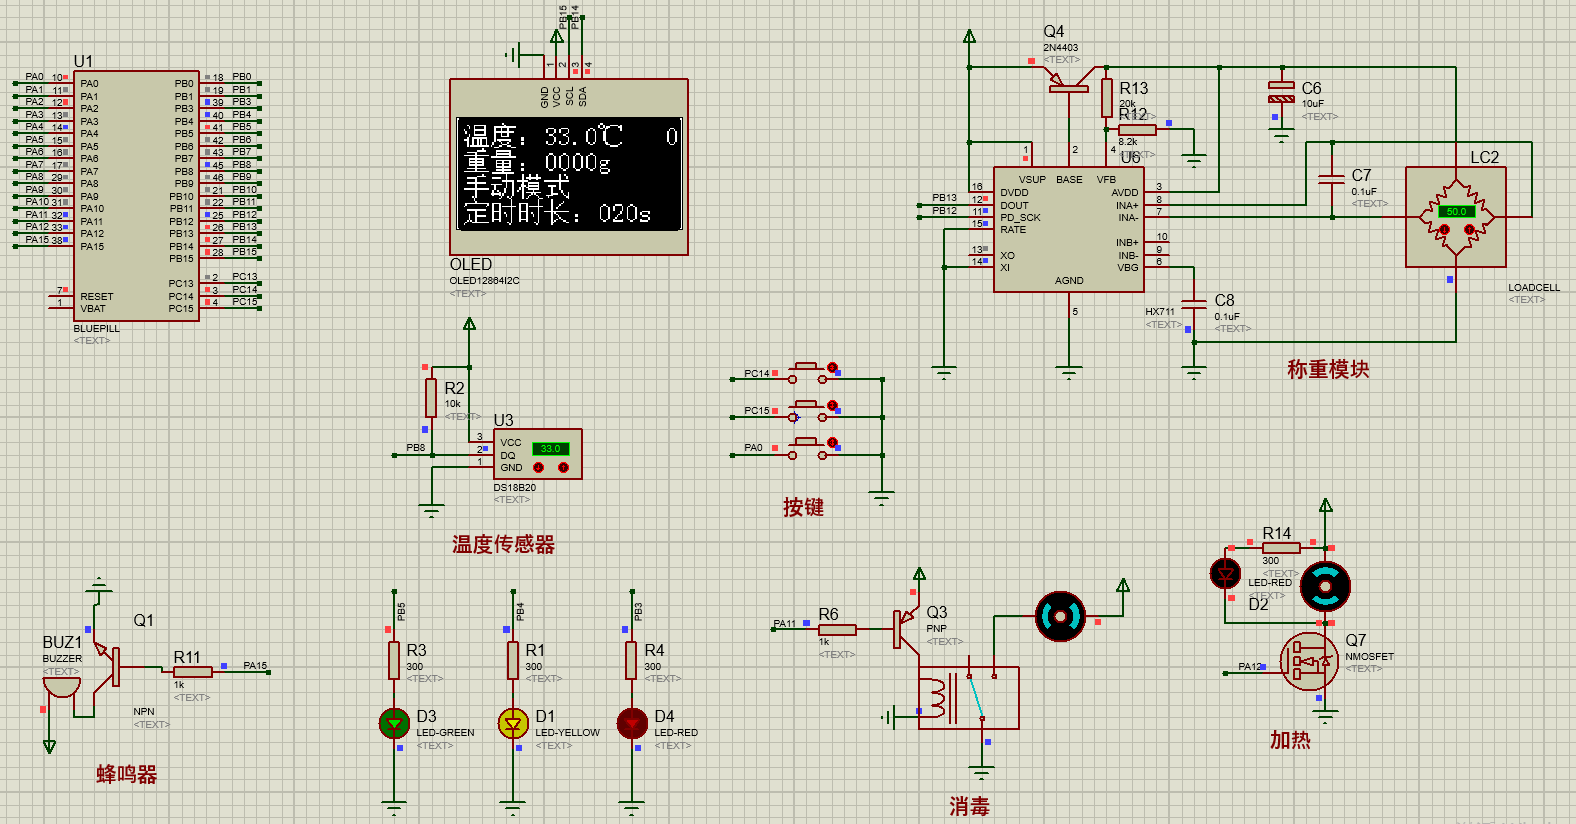Select the yellow LED D1
1576x824 pixels.
tap(513, 722)
